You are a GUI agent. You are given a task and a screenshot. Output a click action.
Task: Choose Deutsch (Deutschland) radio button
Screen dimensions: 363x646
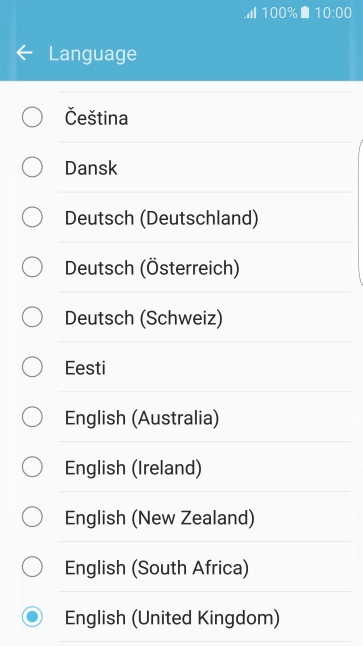point(32,217)
